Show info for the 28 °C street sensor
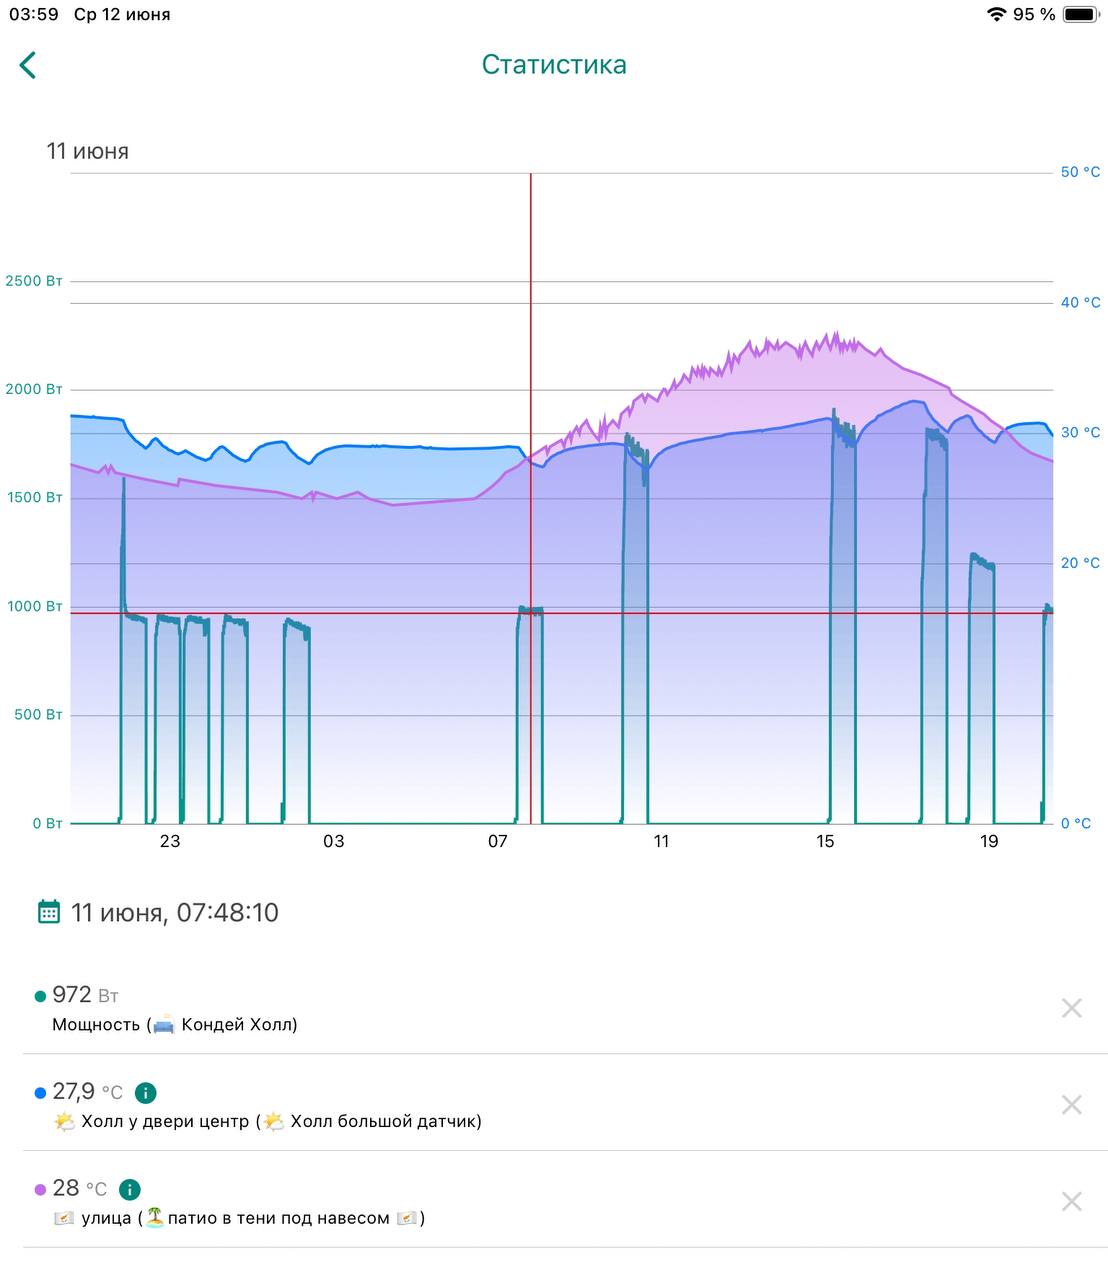Screen dimensions: 1108x1280 pos(129,1189)
